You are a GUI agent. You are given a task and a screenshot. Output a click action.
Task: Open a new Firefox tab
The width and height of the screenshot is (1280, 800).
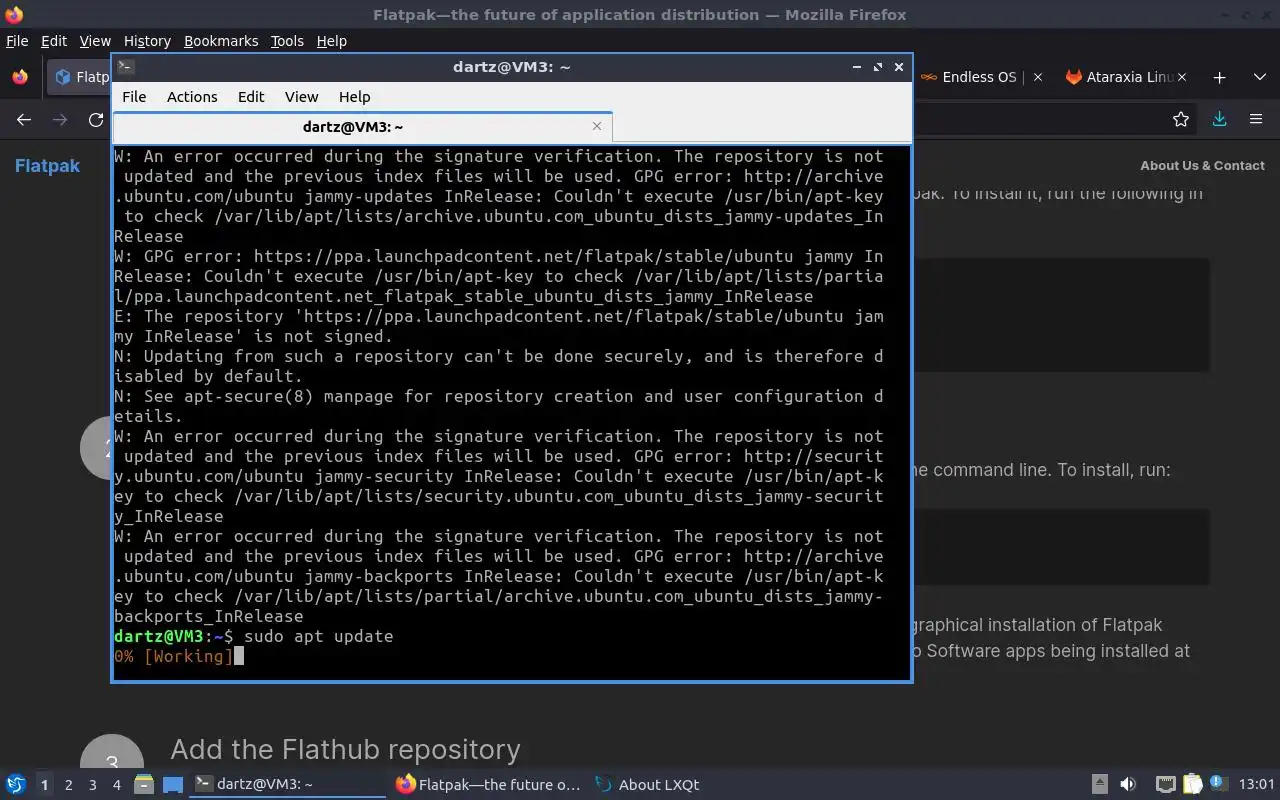pyautogui.click(x=1219, y=77)
